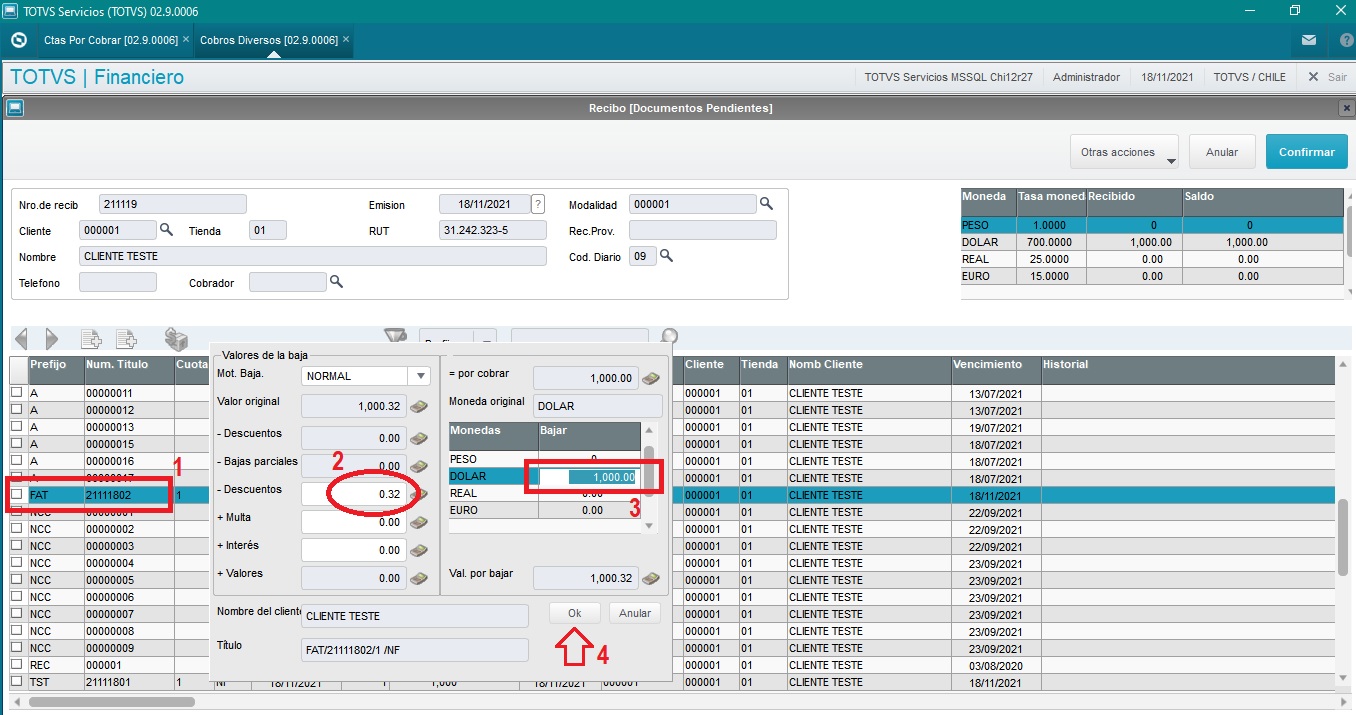The image size is (1356, 715).
Task: Check the box for title 00000012
Action: pyautogui.click(x=16, y=410)
